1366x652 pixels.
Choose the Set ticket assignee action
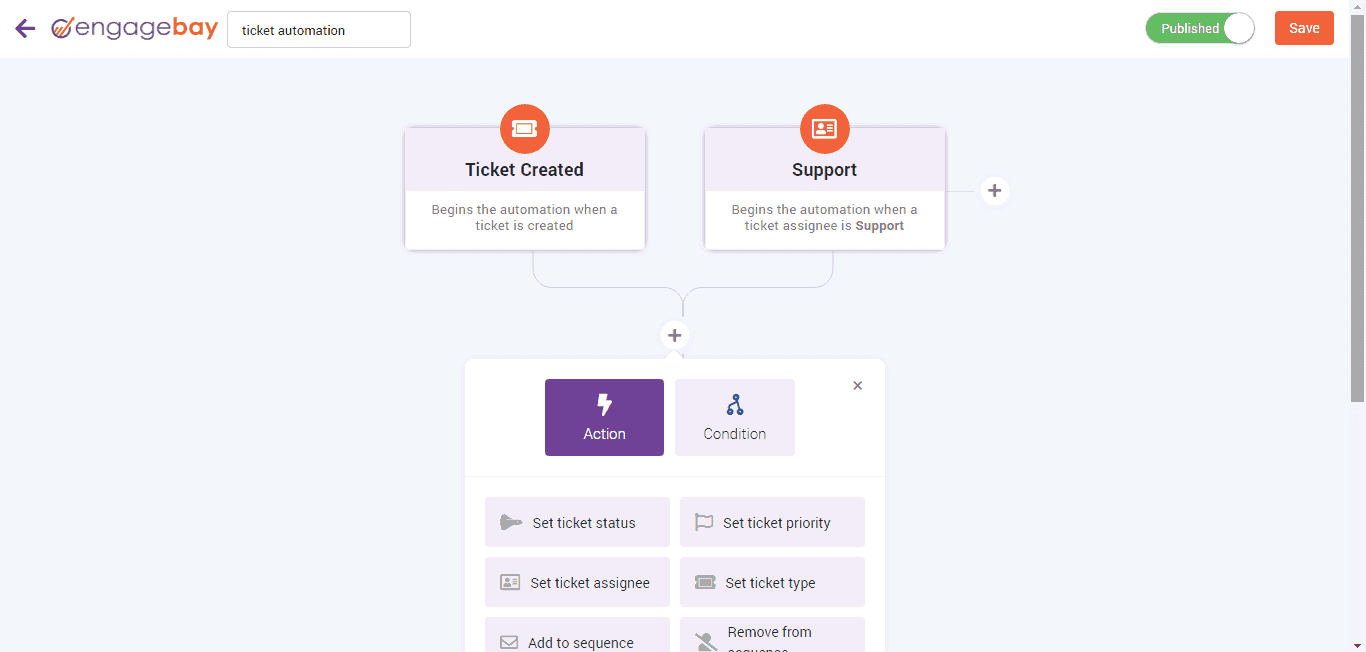(577, 582)
